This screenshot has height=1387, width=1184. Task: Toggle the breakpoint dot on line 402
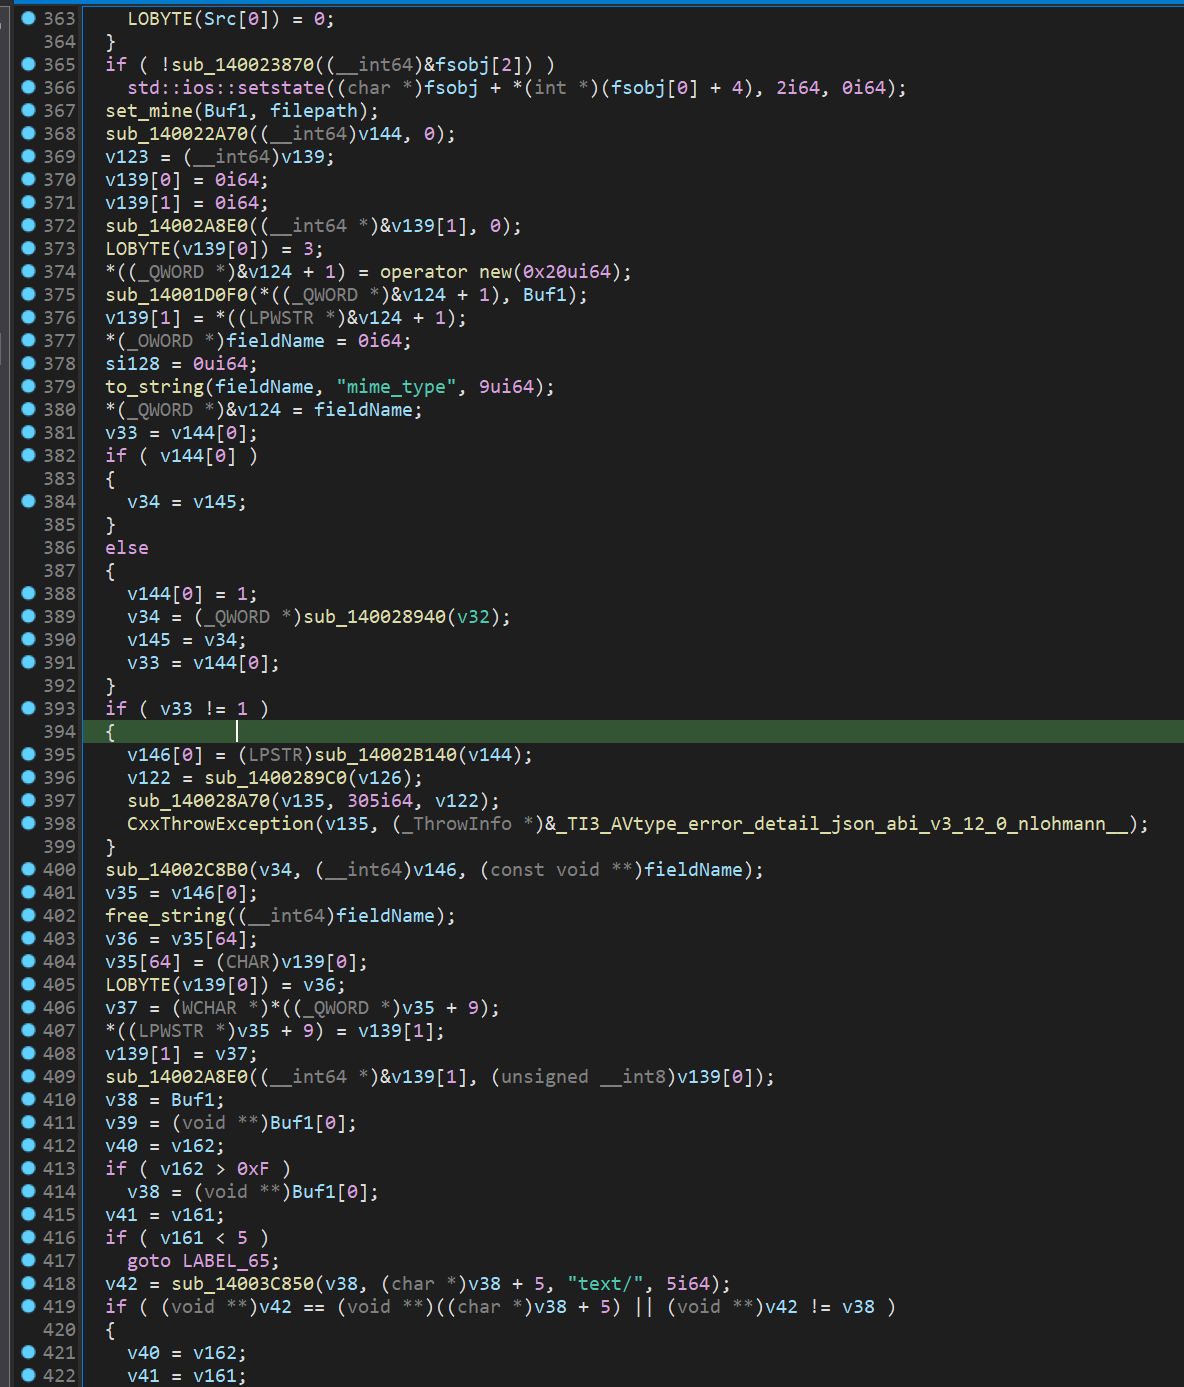pyautogui.click(x=28, y=915)
